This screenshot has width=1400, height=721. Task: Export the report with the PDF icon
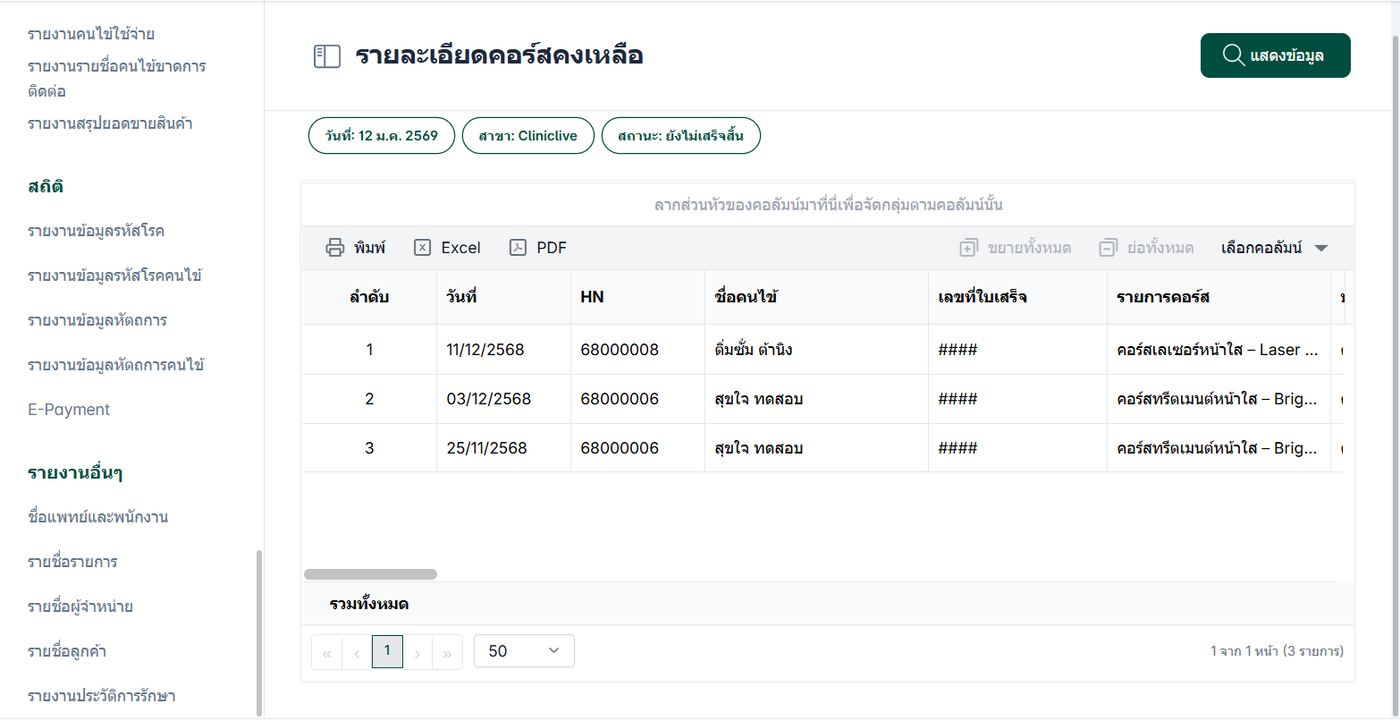(518, 248)
